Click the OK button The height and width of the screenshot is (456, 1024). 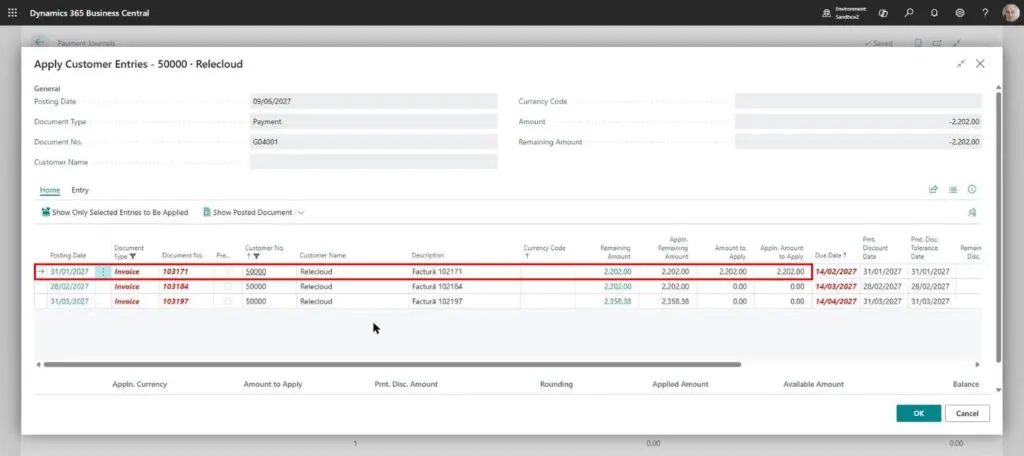coord(918,414)
